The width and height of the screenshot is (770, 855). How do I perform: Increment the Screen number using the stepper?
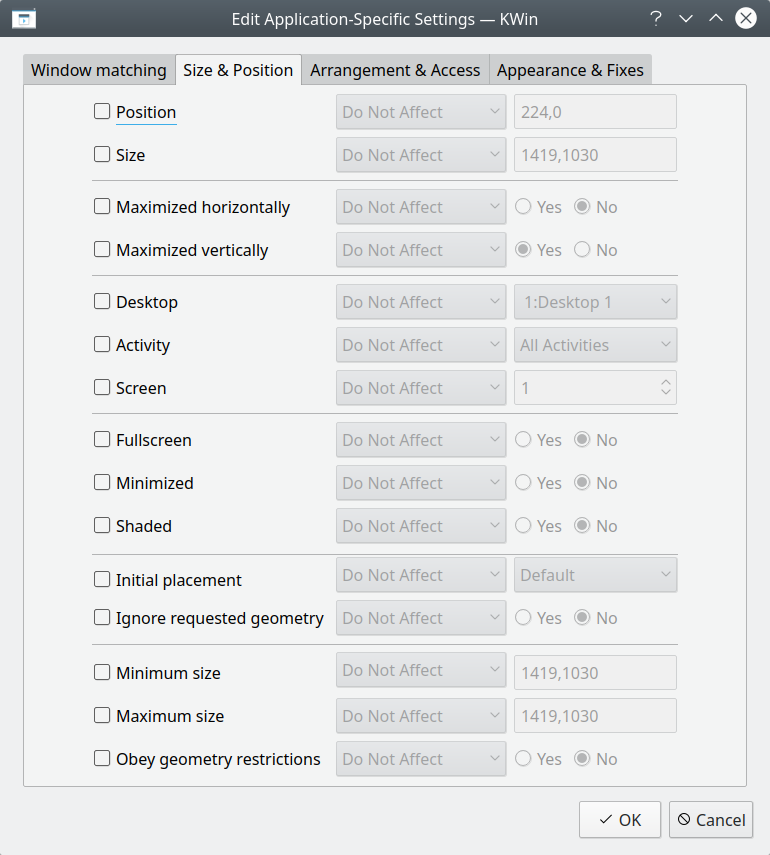point(666,382)
